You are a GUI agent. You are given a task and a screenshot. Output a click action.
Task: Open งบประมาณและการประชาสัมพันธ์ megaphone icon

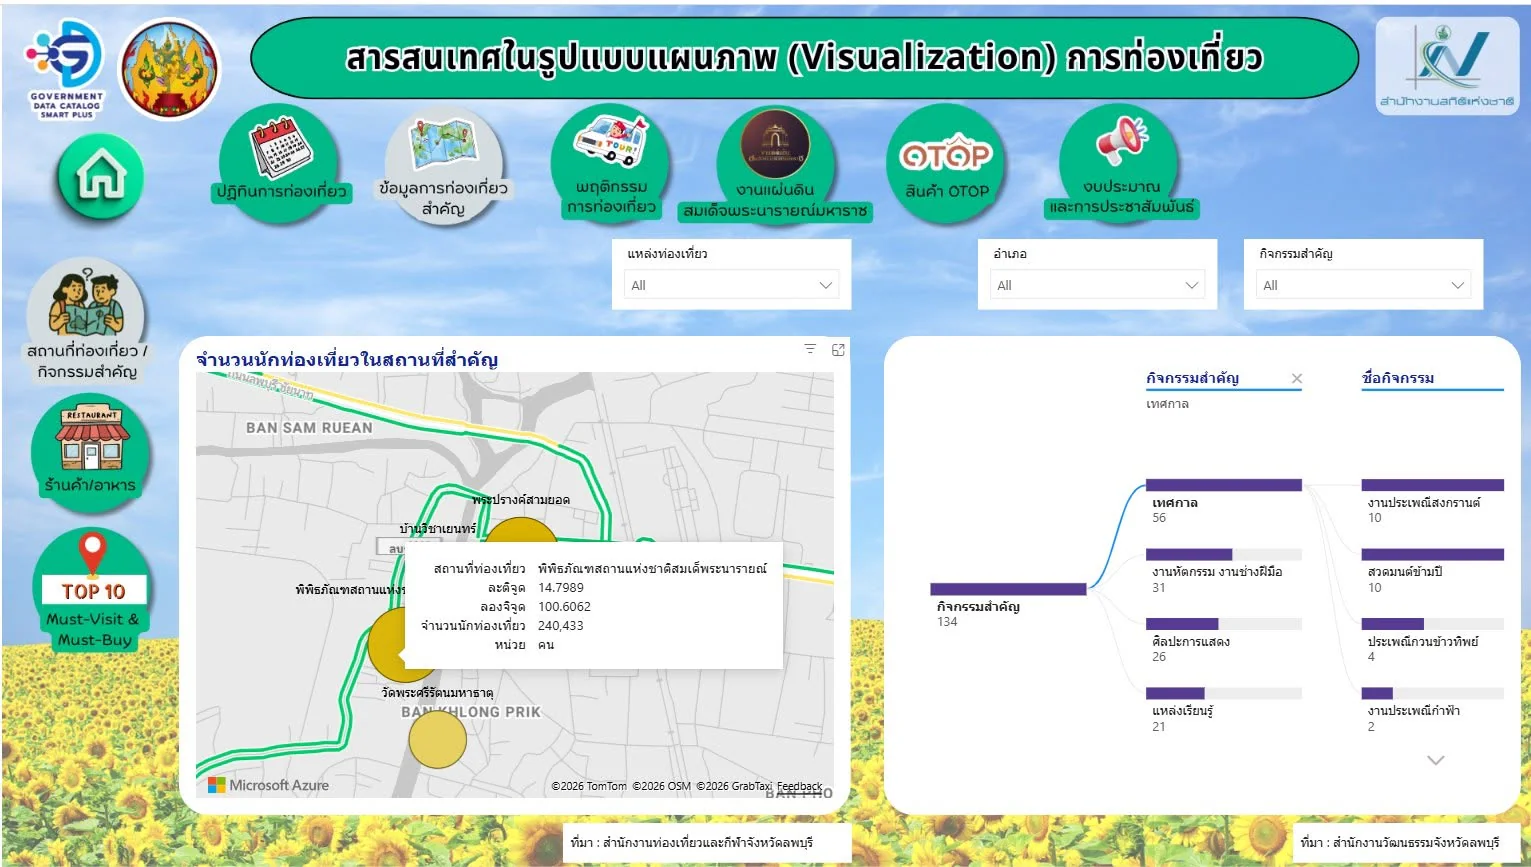pos(1121,163)
